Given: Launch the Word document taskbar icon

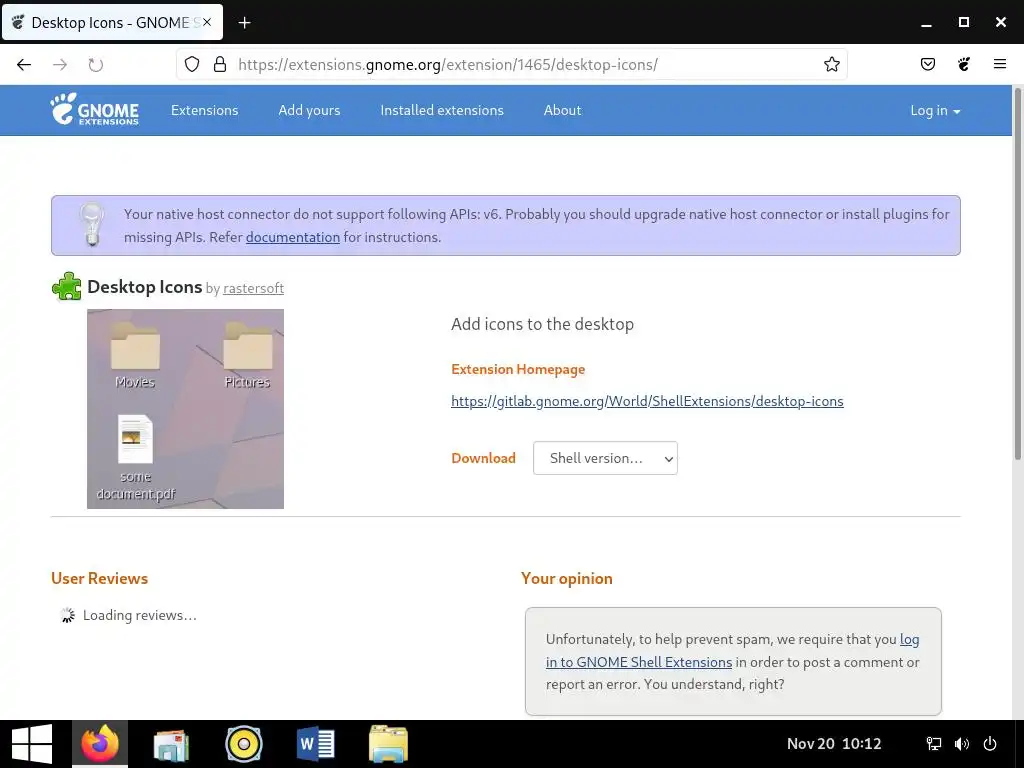Looking at the screenshot, I should [x=316, y=744].
